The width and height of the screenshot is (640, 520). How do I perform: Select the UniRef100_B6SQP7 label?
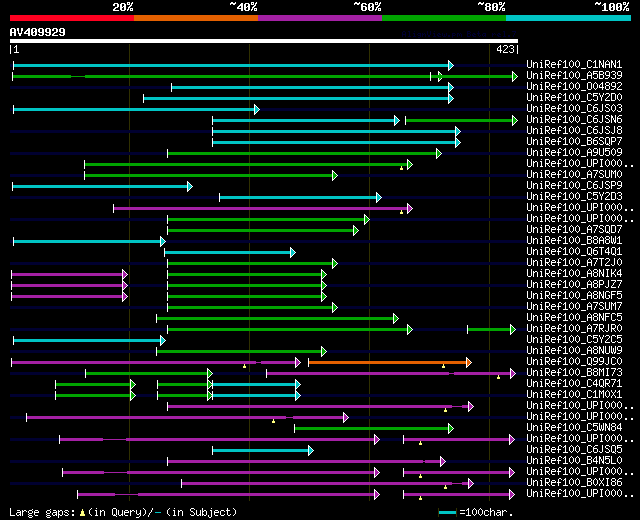click(x=574, y=141)
